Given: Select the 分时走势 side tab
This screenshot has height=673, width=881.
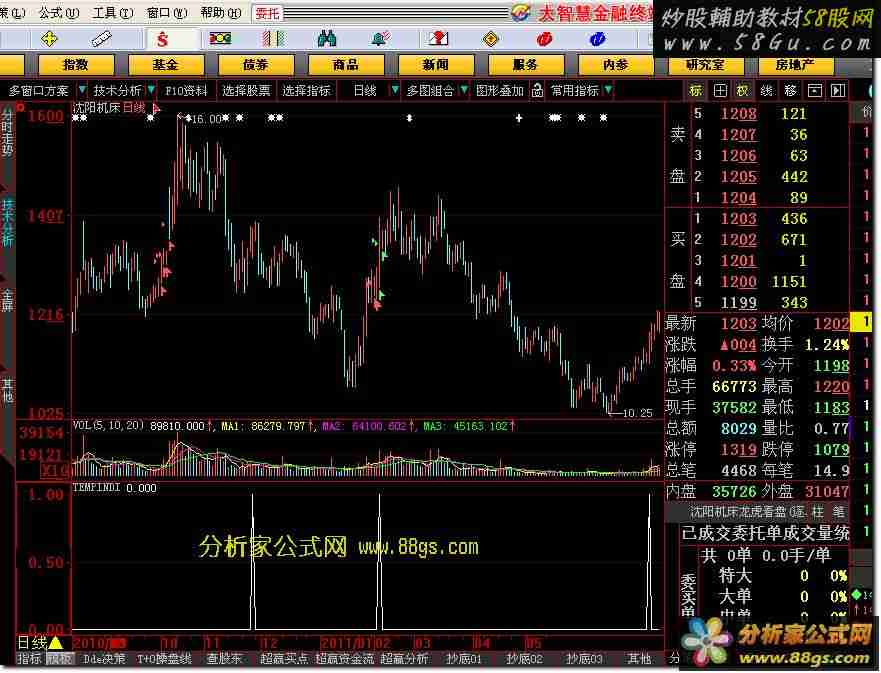Looking at the screenshot, I should pyautogui.click(x=7, y=132).
